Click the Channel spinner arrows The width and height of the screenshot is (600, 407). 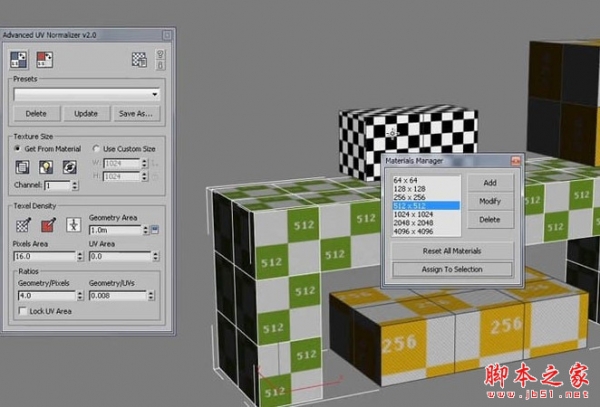(75, 186)
